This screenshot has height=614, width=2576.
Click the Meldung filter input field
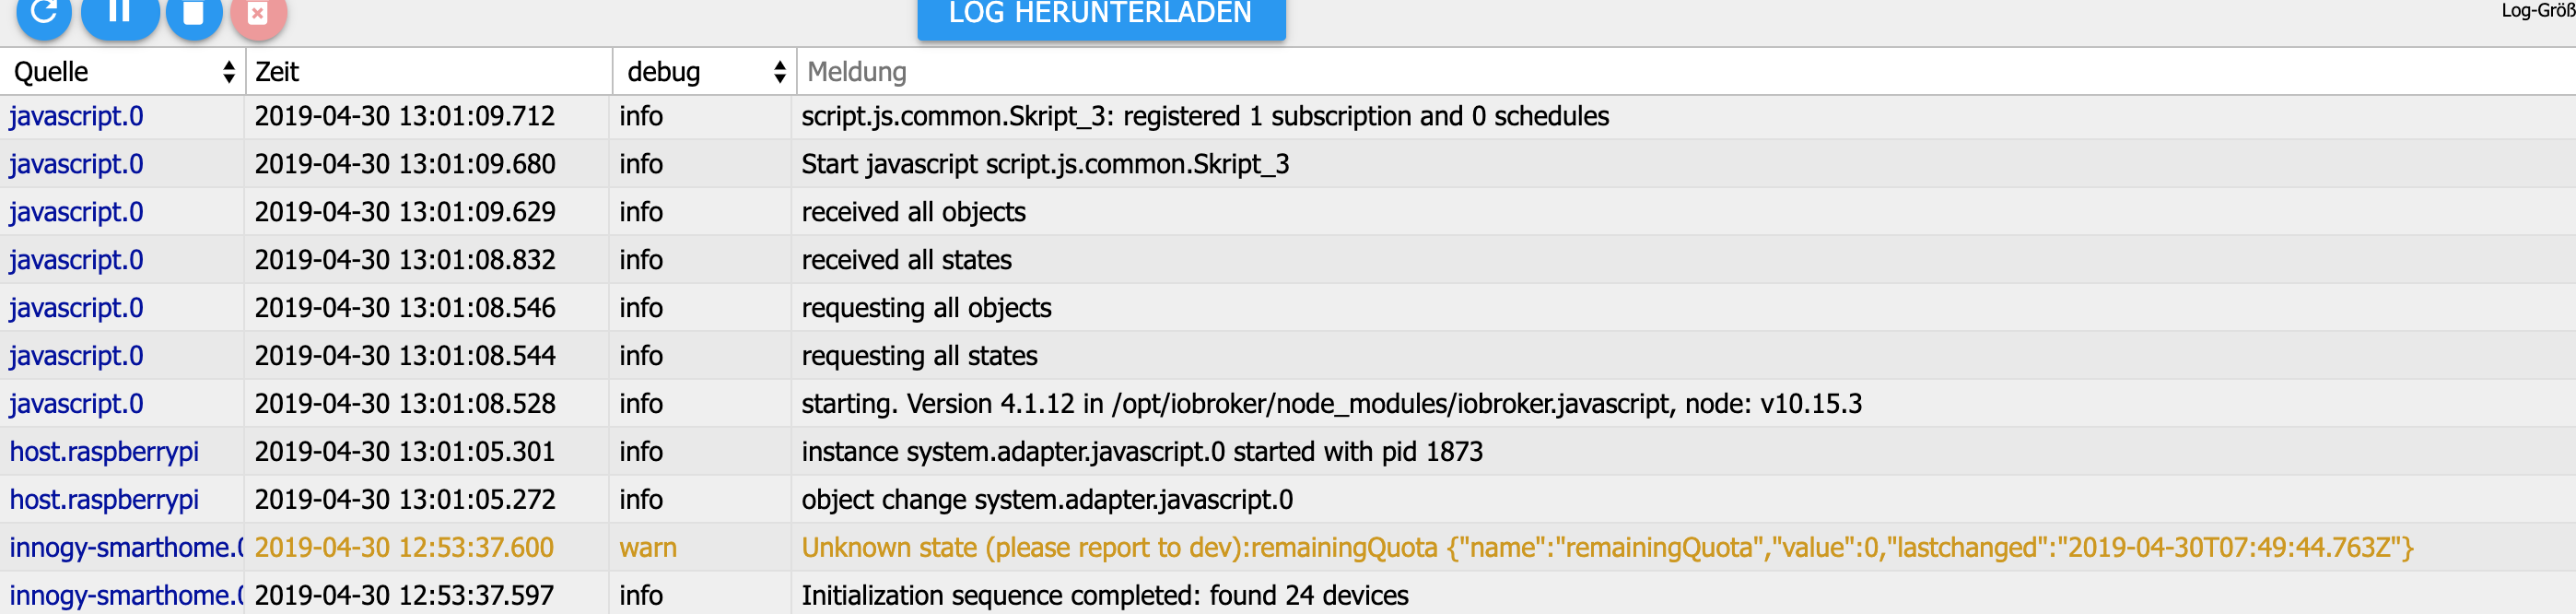coord(1680,72)
